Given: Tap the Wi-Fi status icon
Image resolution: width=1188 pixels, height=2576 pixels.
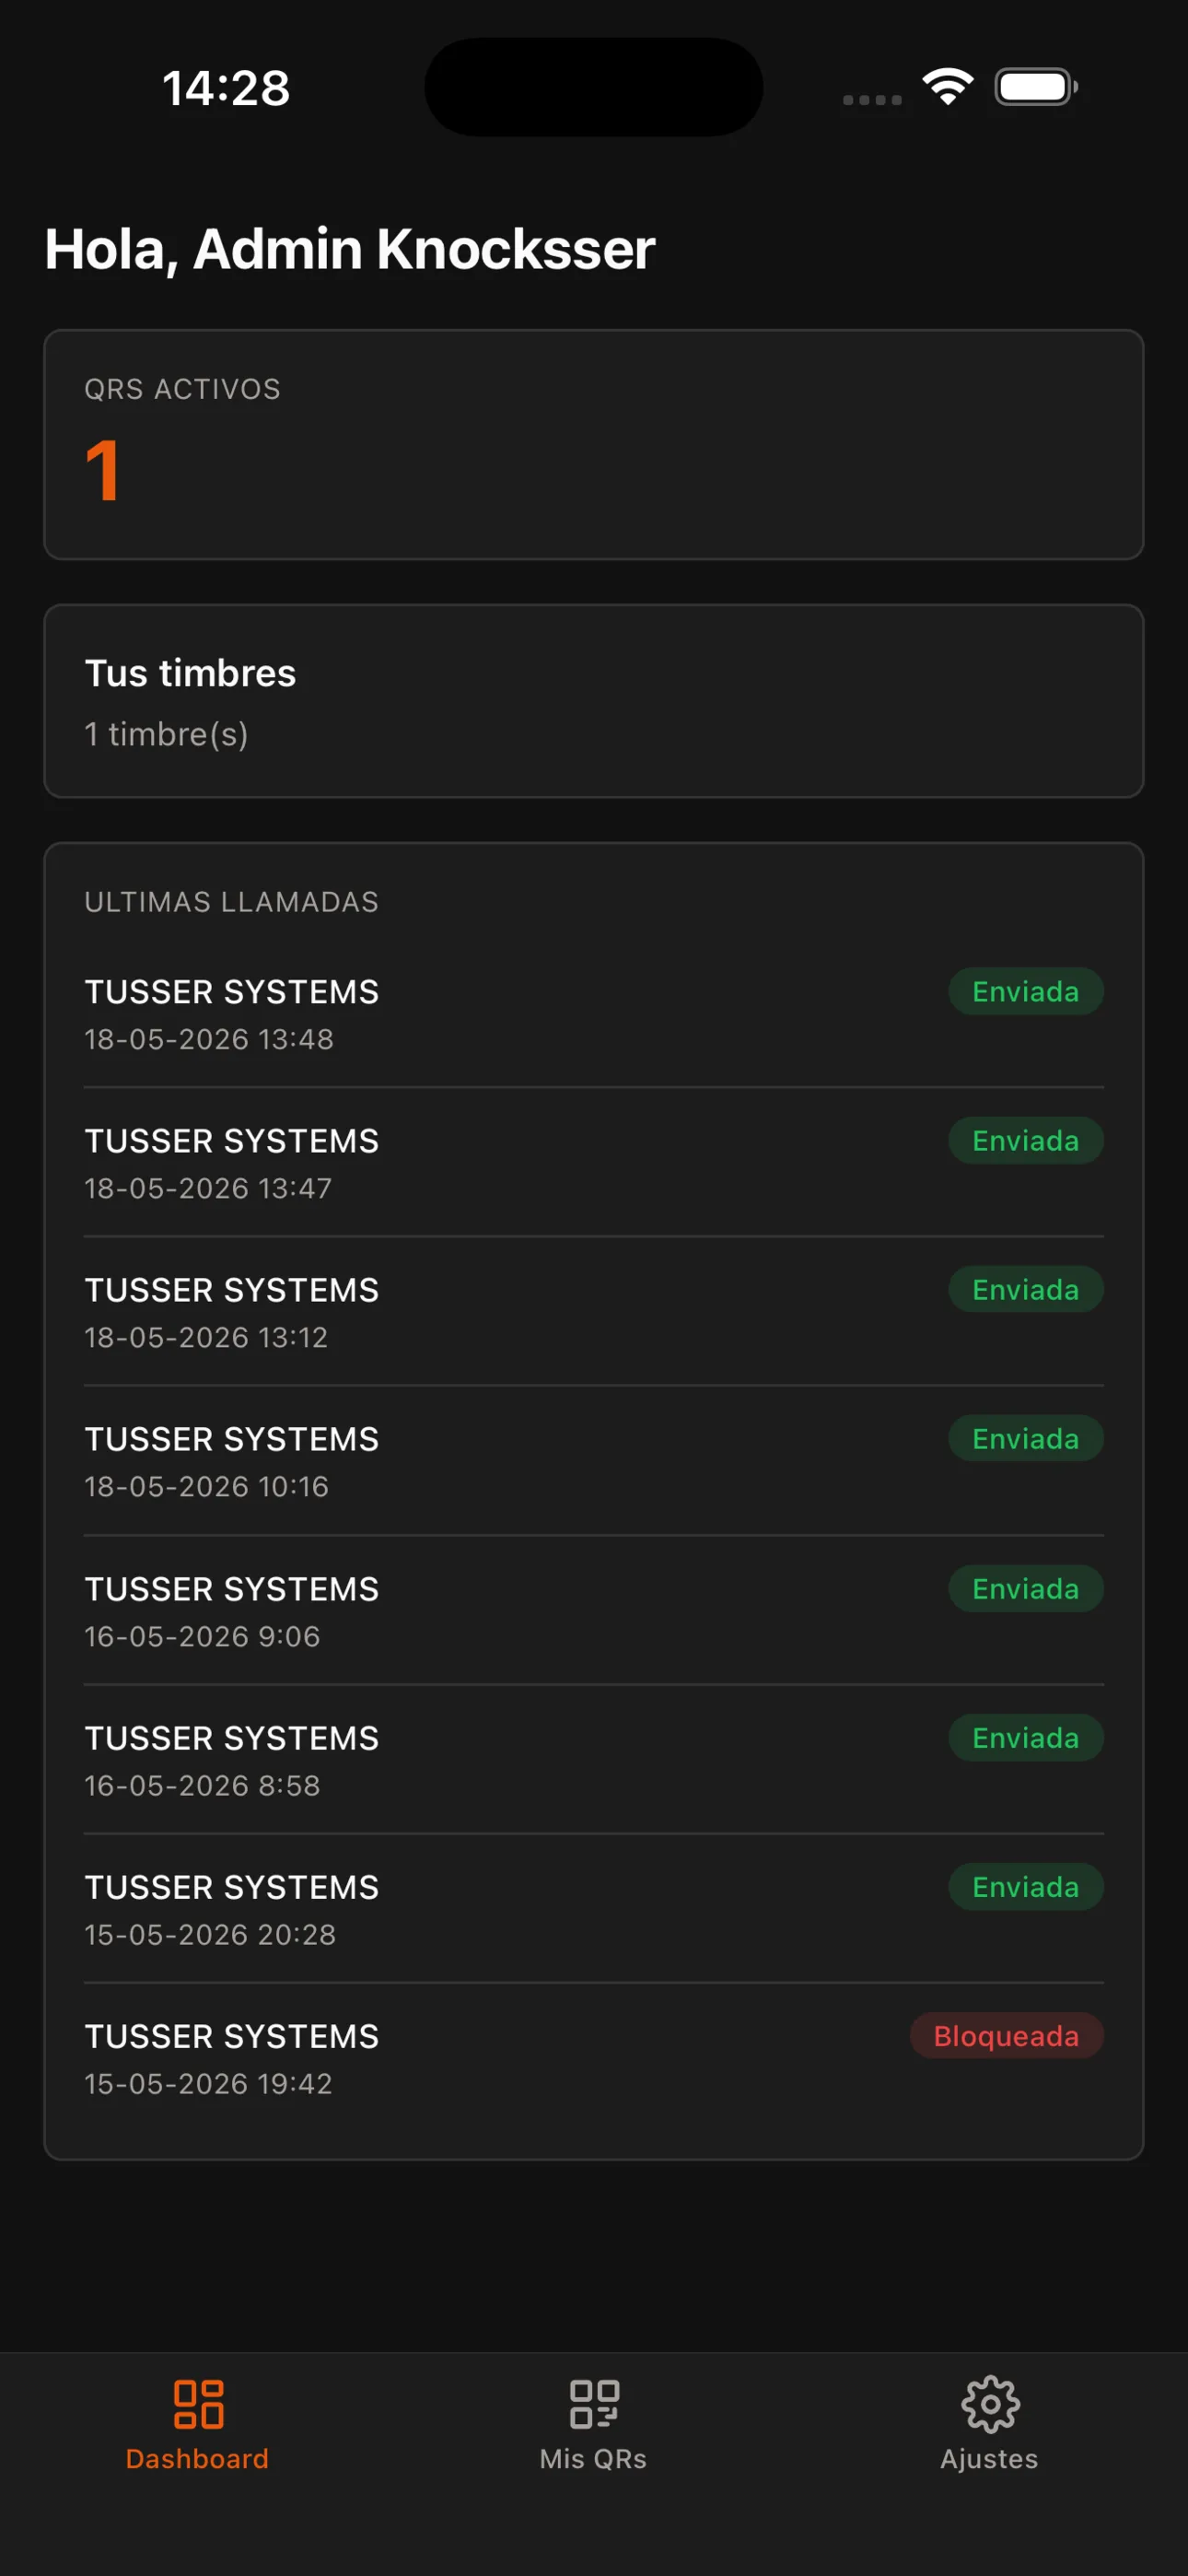Looking at the screenshot, I should [948, 87].
